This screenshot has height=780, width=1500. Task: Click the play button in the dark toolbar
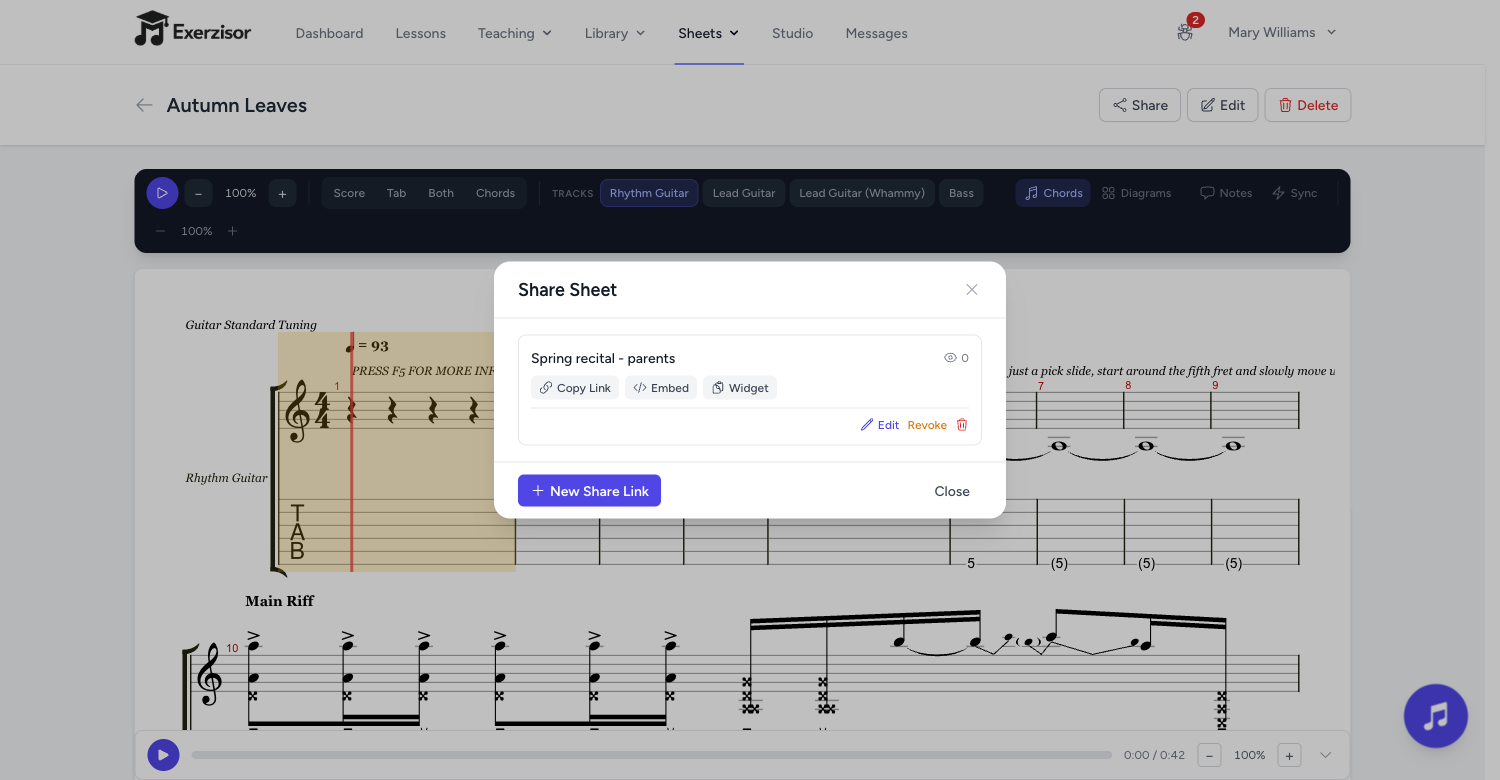click(x=163, y=193)
